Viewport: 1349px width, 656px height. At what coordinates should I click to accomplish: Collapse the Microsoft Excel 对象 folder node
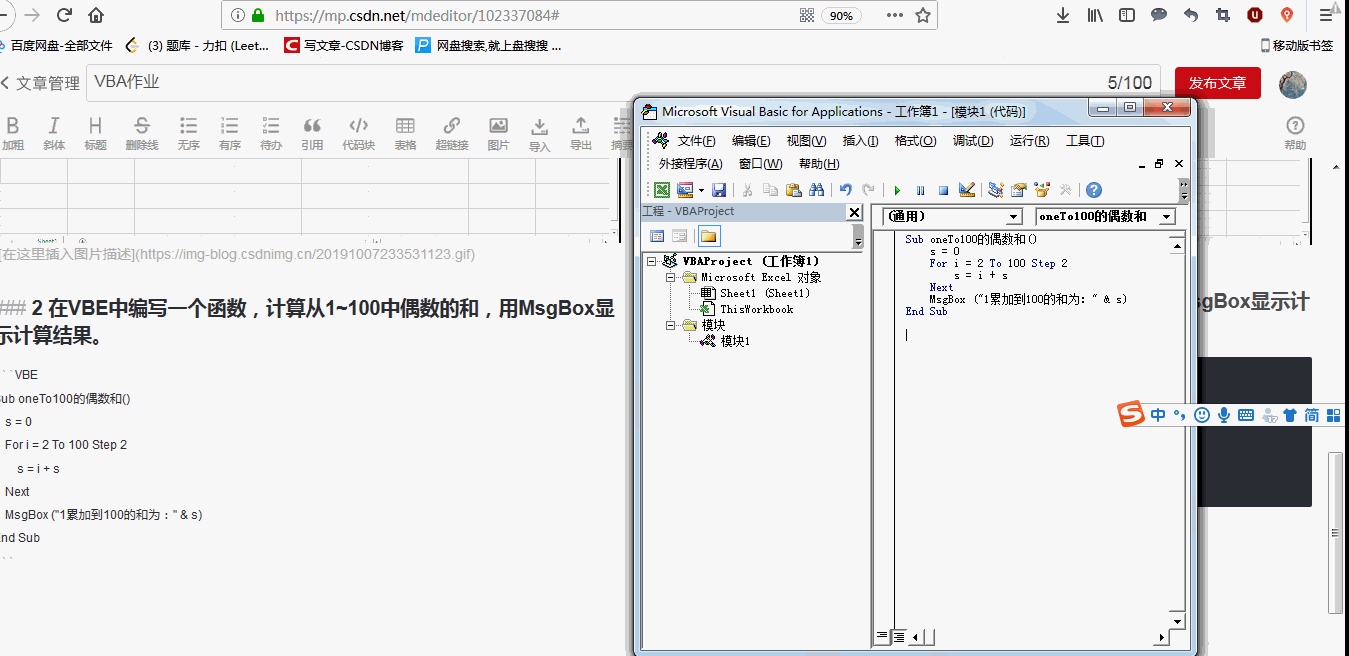click(x=670, y=277)
